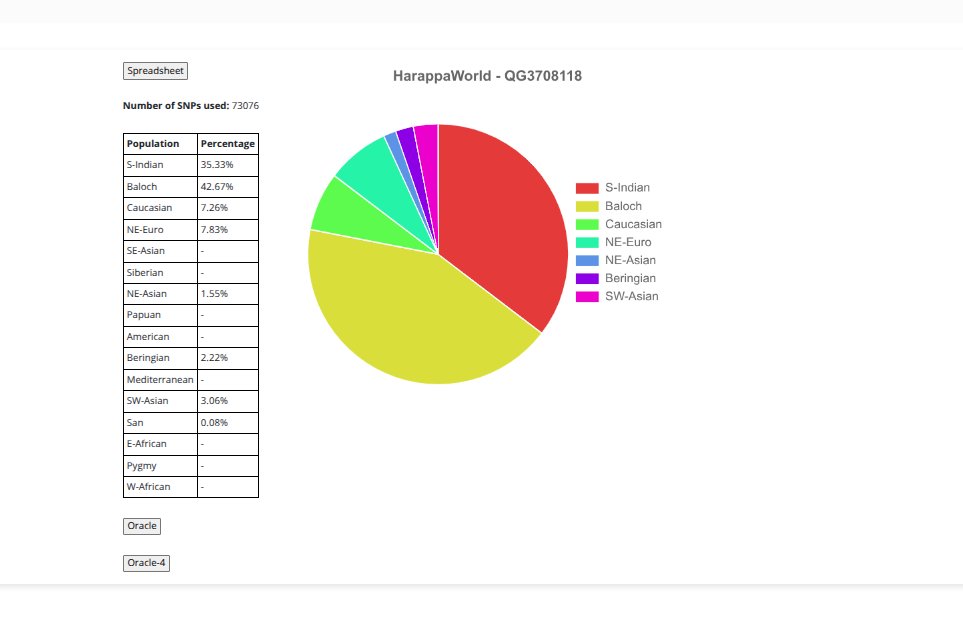Click the Pygmy table cell

pyautogui.click(x=160, y=466)
